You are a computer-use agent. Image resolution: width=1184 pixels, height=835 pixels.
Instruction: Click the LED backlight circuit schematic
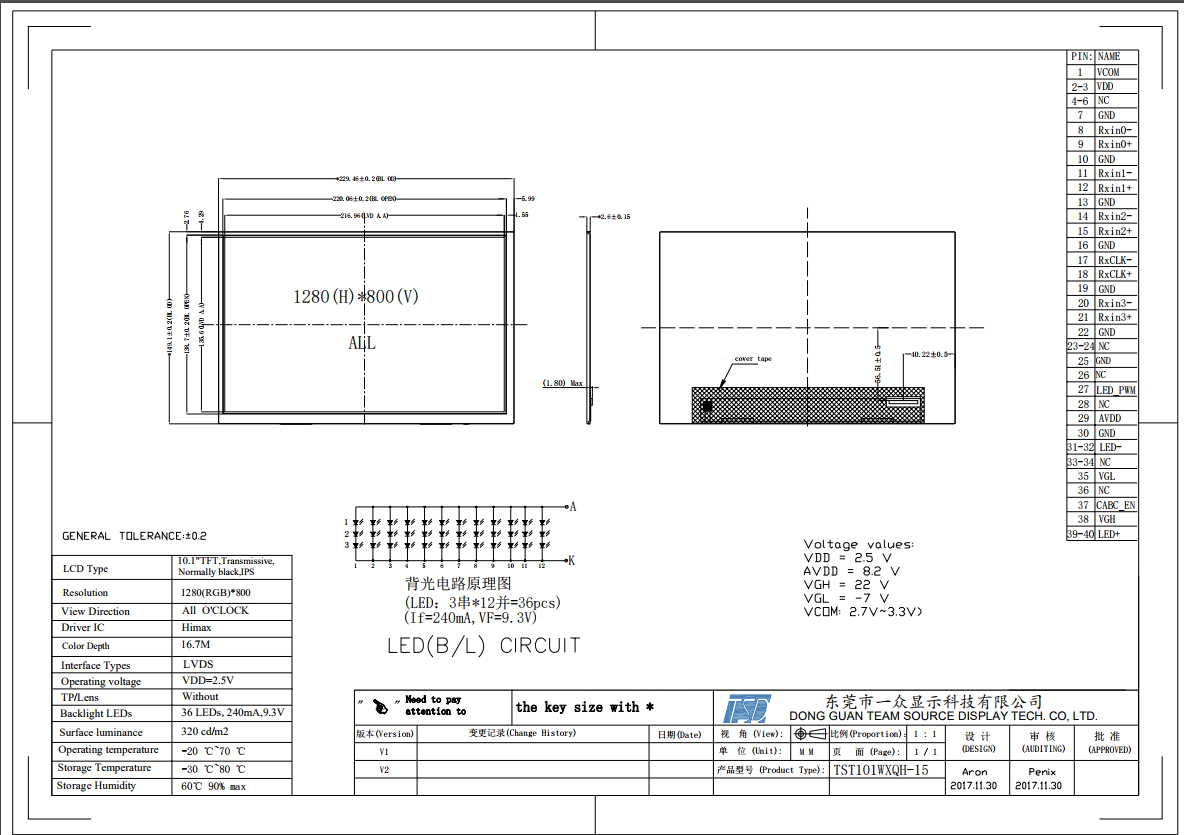[449, 533]
